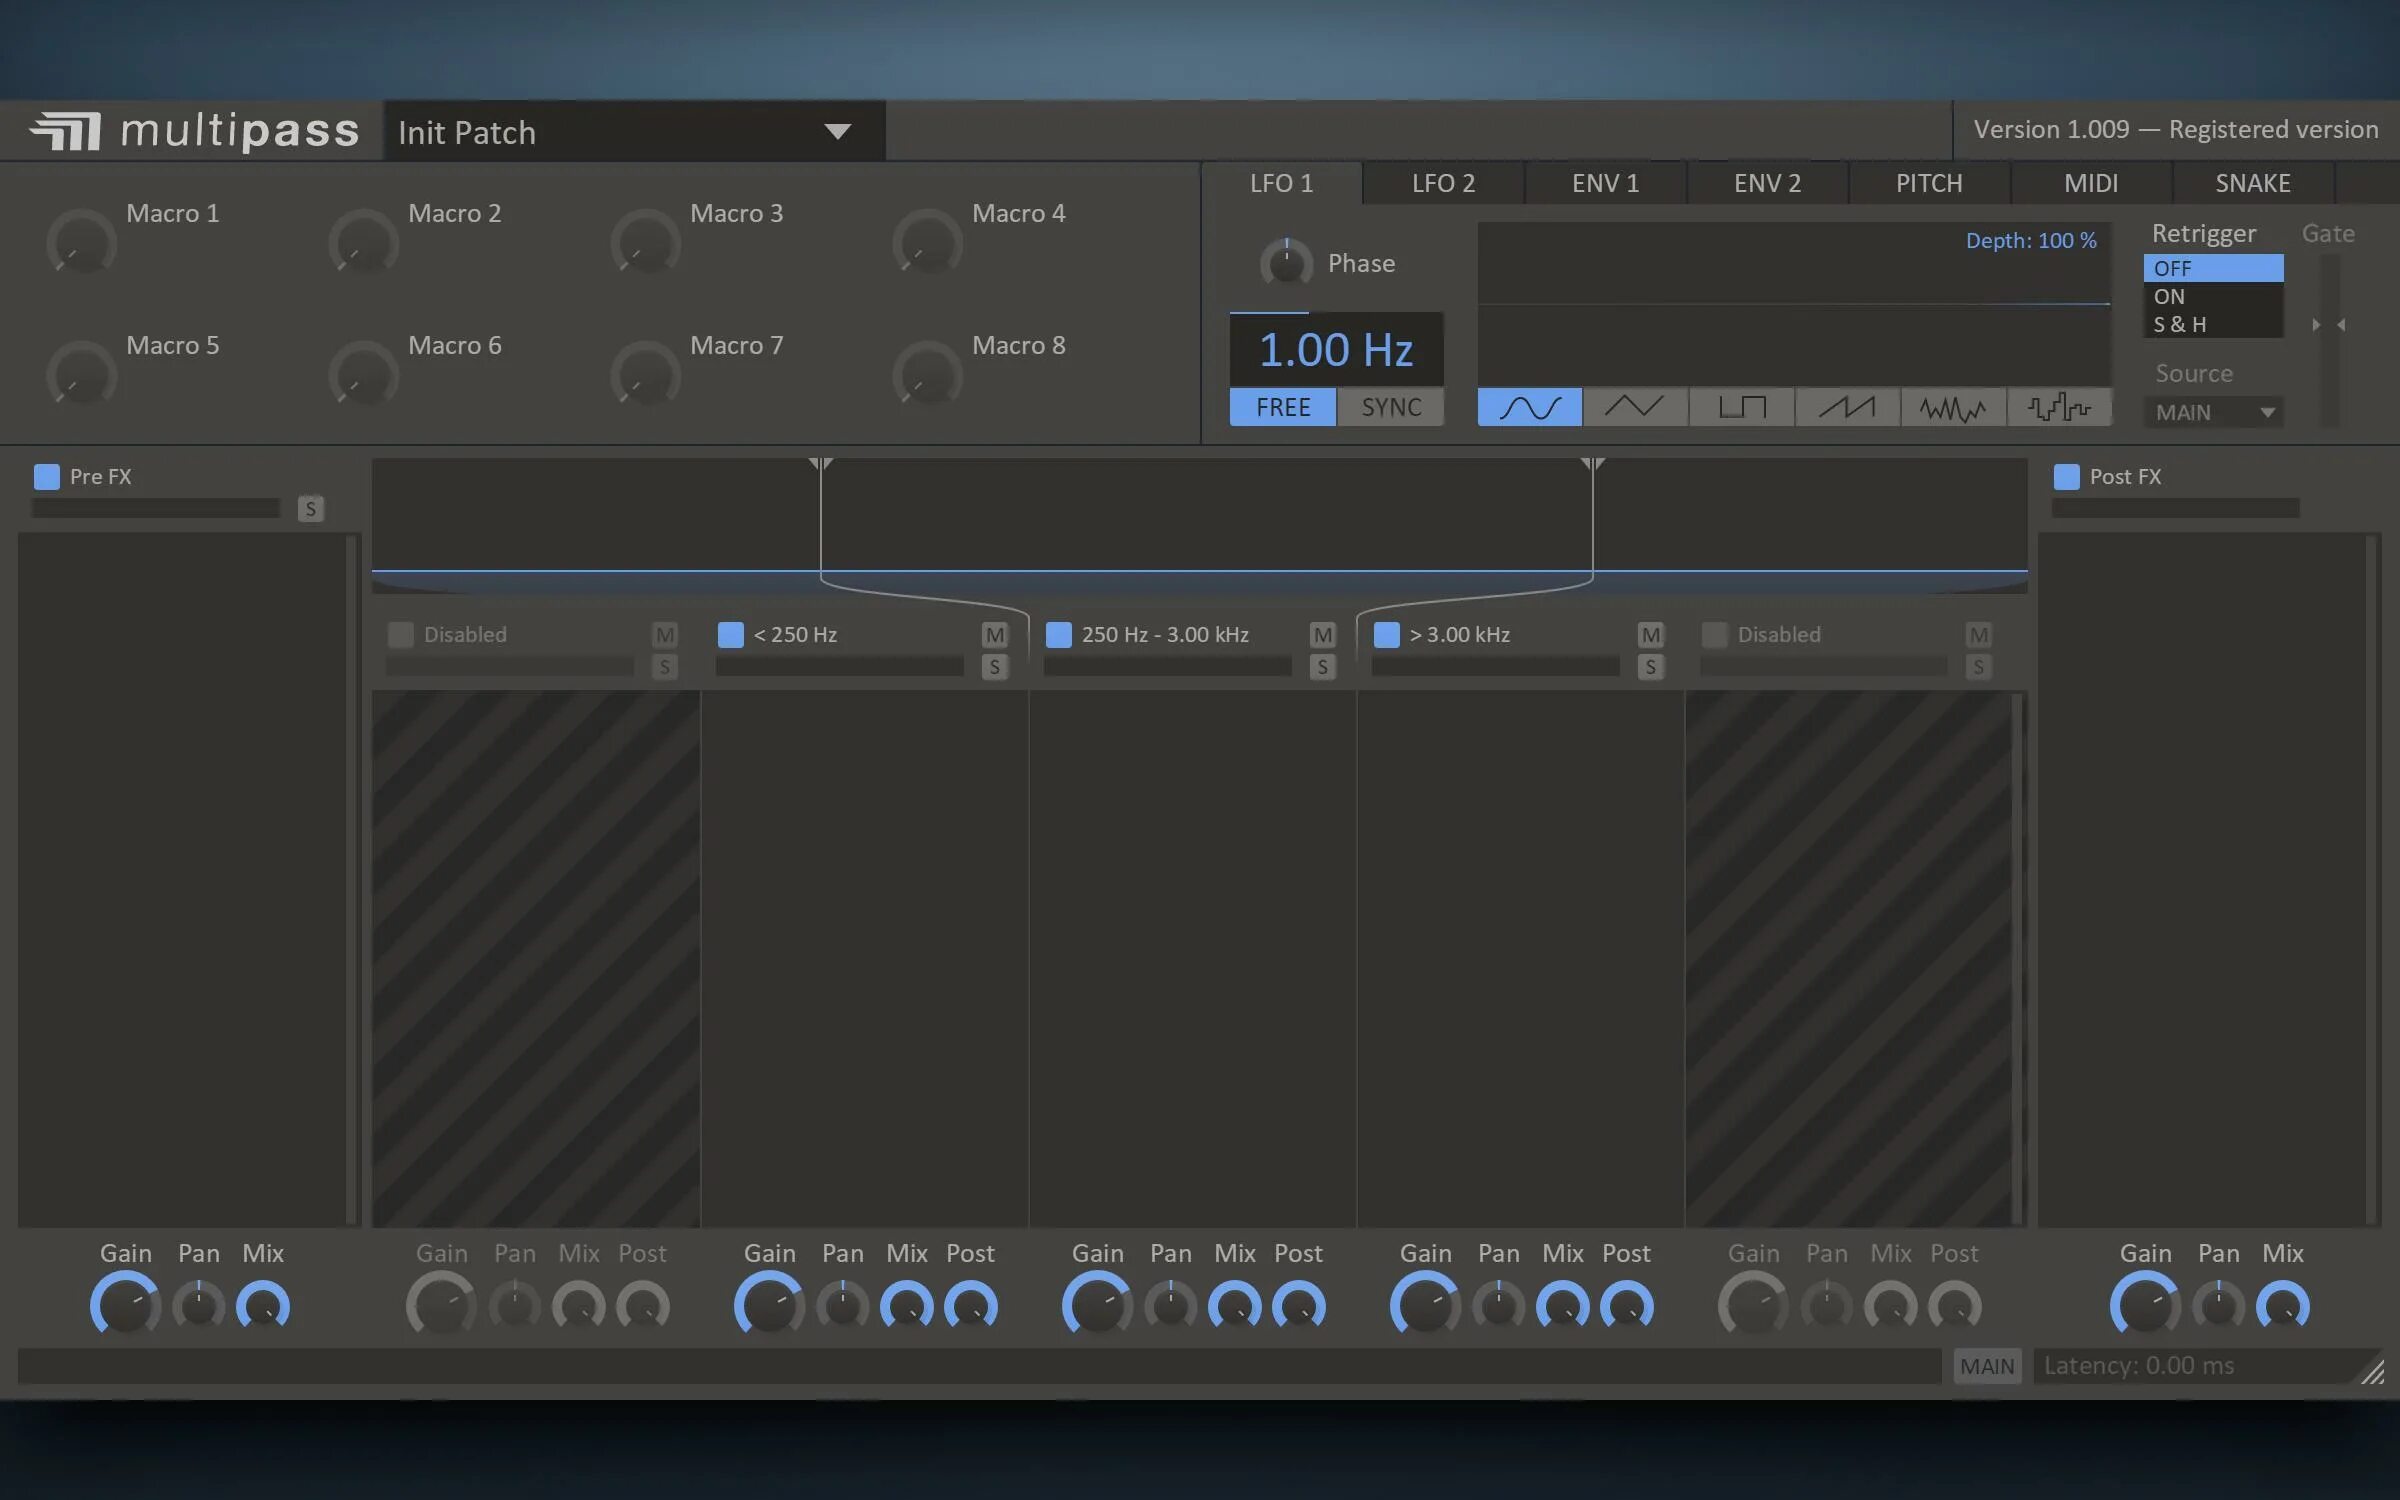This screenshot has height=1500, width=2400.
Task: Mute the > 3.00 kHz band
Action: coord(1650,635)
